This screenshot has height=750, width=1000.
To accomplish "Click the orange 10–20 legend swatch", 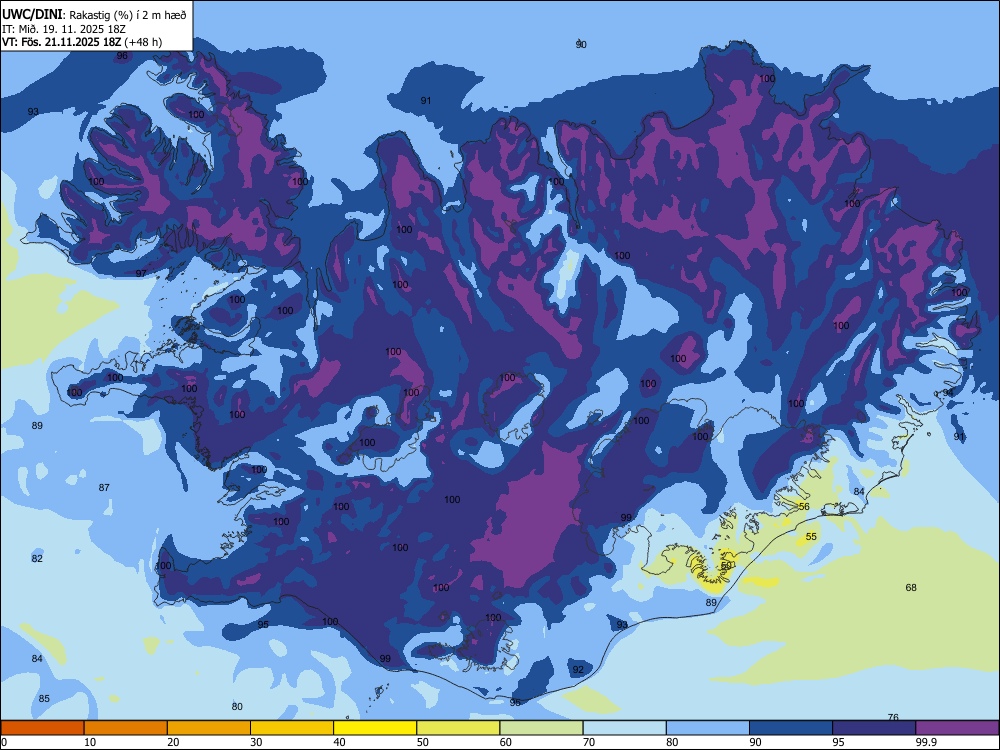I will (x=126, y=728).
